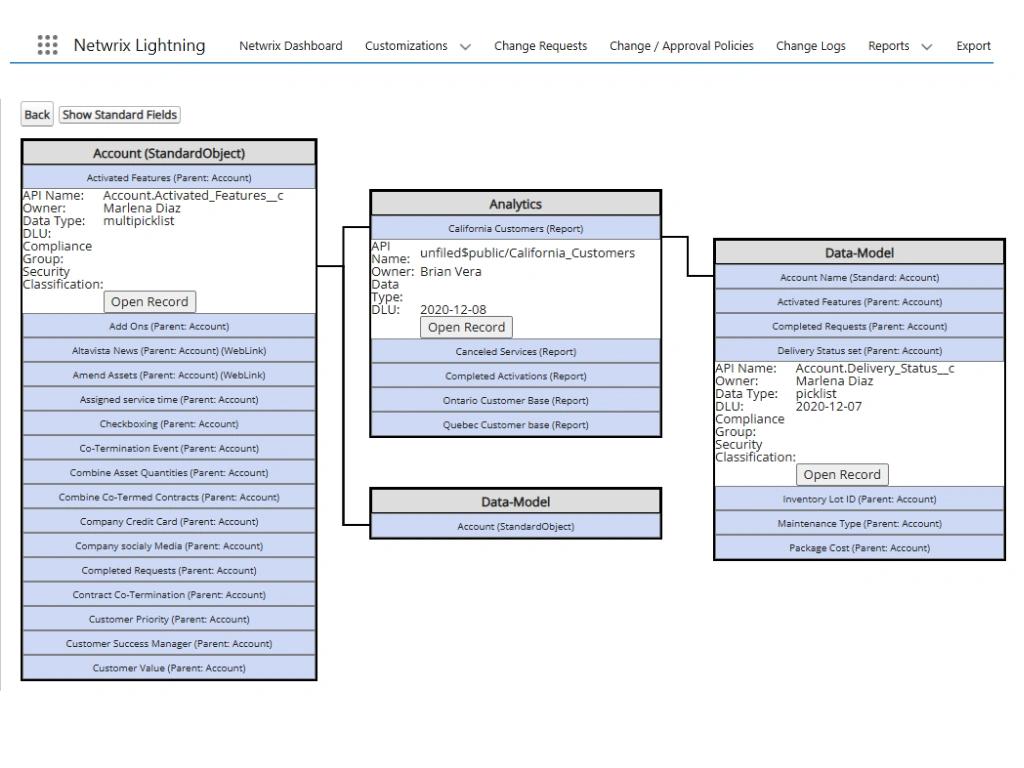Click Show Standard Fields
Image resolution: width=1024 pixels, height=768 pixels.
119,114
